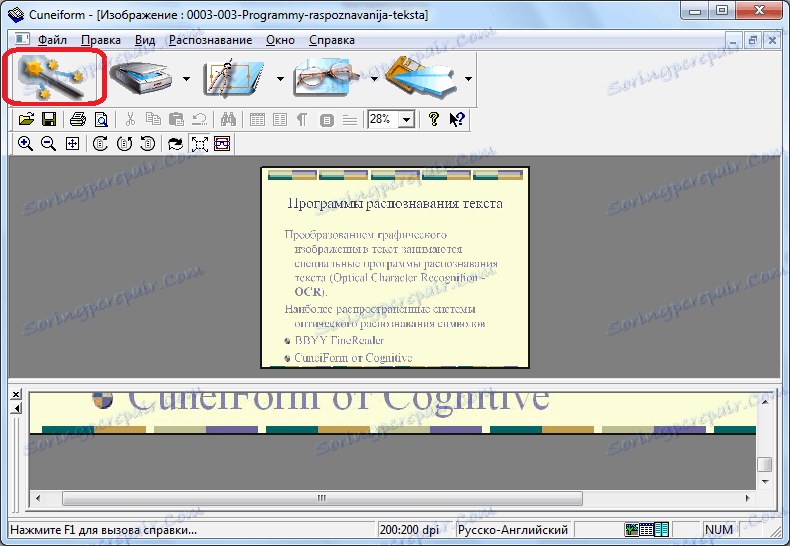This screenshot has height=546, width=790.
Task: Run layout markup with the compass icon
Action: 234,78
